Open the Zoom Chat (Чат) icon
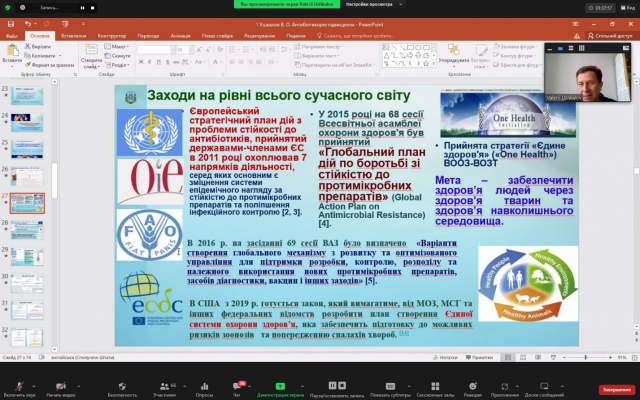The height and width of the screenshot is (400, 640). [237, 386]
